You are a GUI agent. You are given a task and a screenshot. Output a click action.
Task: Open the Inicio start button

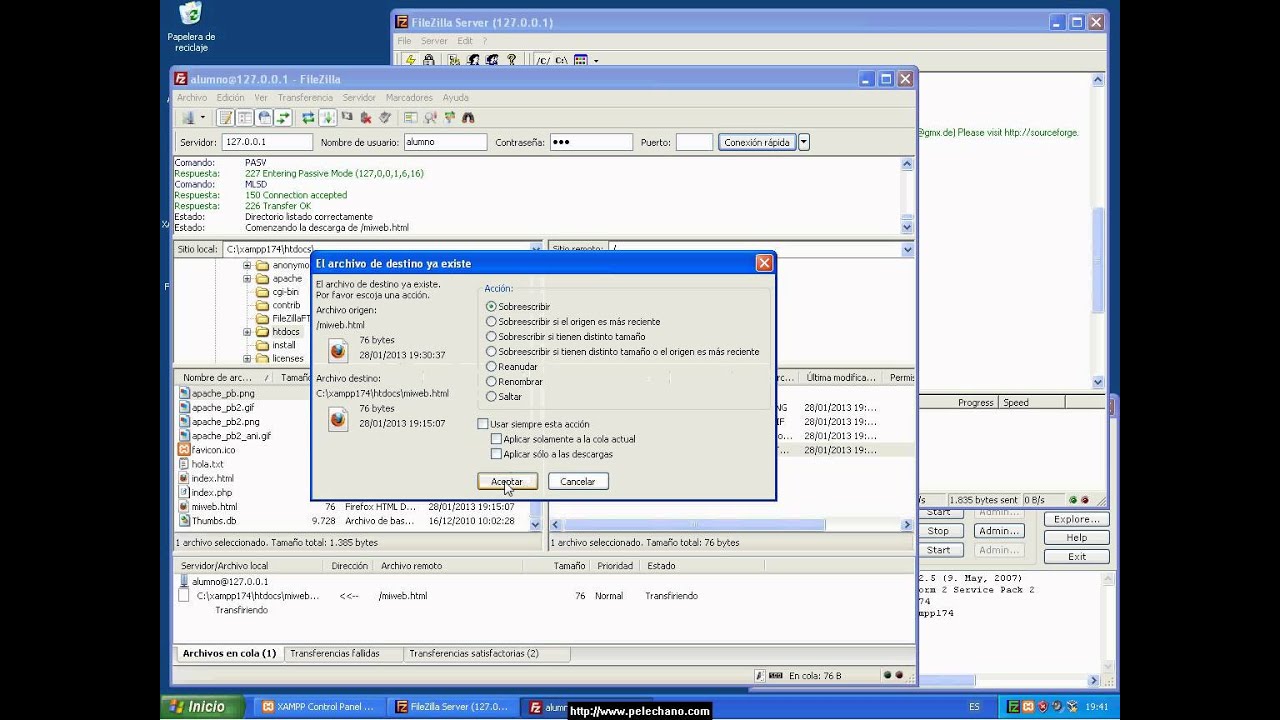(x=200, y=707)
